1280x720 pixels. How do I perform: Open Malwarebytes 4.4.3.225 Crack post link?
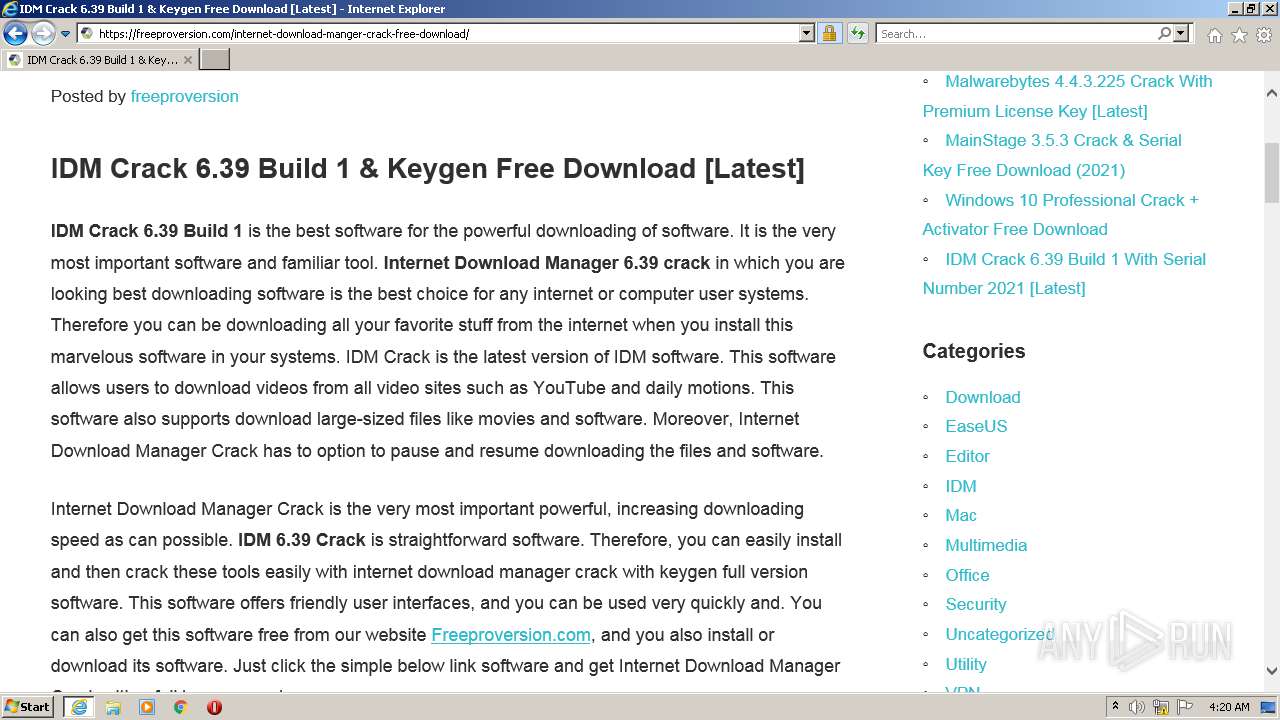point(1067,96)
